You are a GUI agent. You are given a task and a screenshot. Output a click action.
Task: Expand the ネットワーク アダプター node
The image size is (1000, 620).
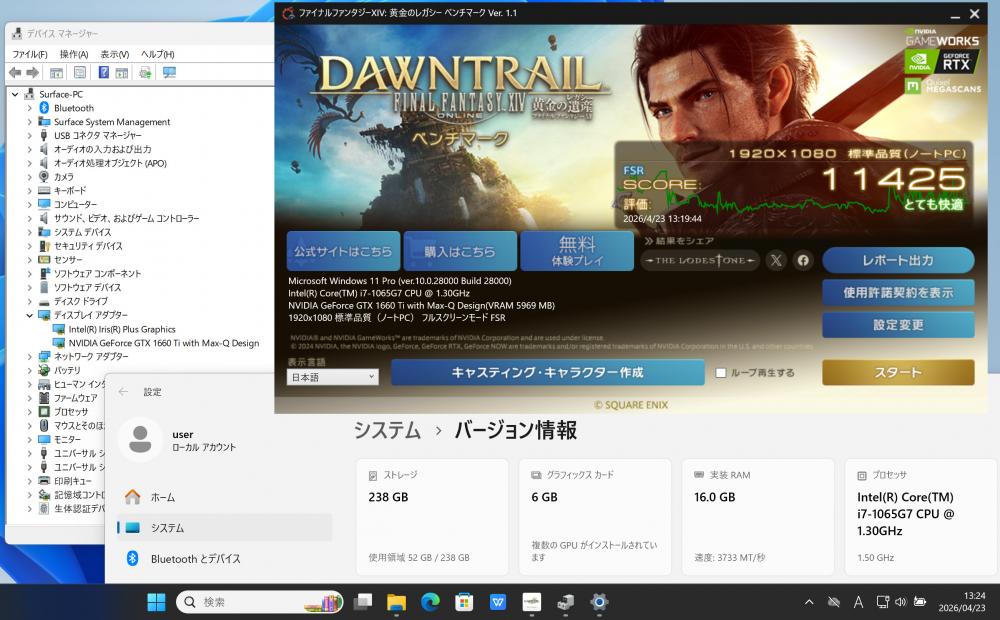pyautogui.click(x=29, y=357)
